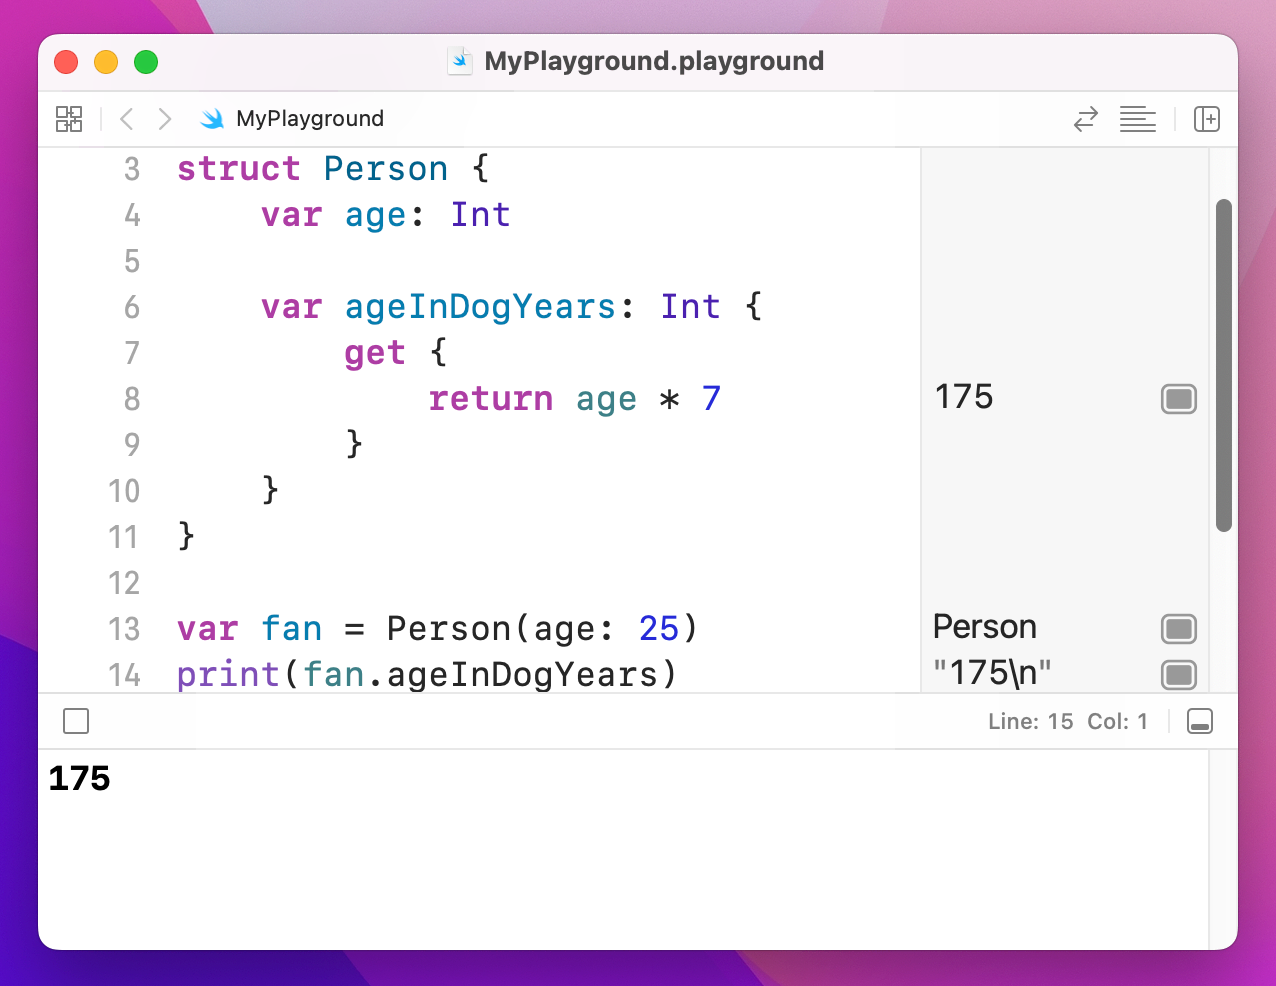Click the hide debug area icon bottom right
Screen dimensions: 1276x986
1199,721
